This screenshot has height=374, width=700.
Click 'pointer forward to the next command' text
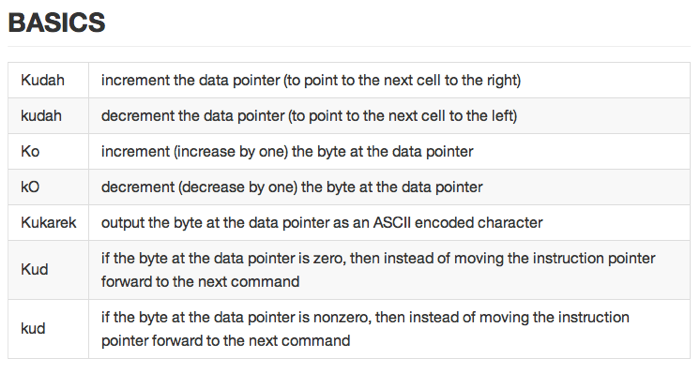point(225,341)
